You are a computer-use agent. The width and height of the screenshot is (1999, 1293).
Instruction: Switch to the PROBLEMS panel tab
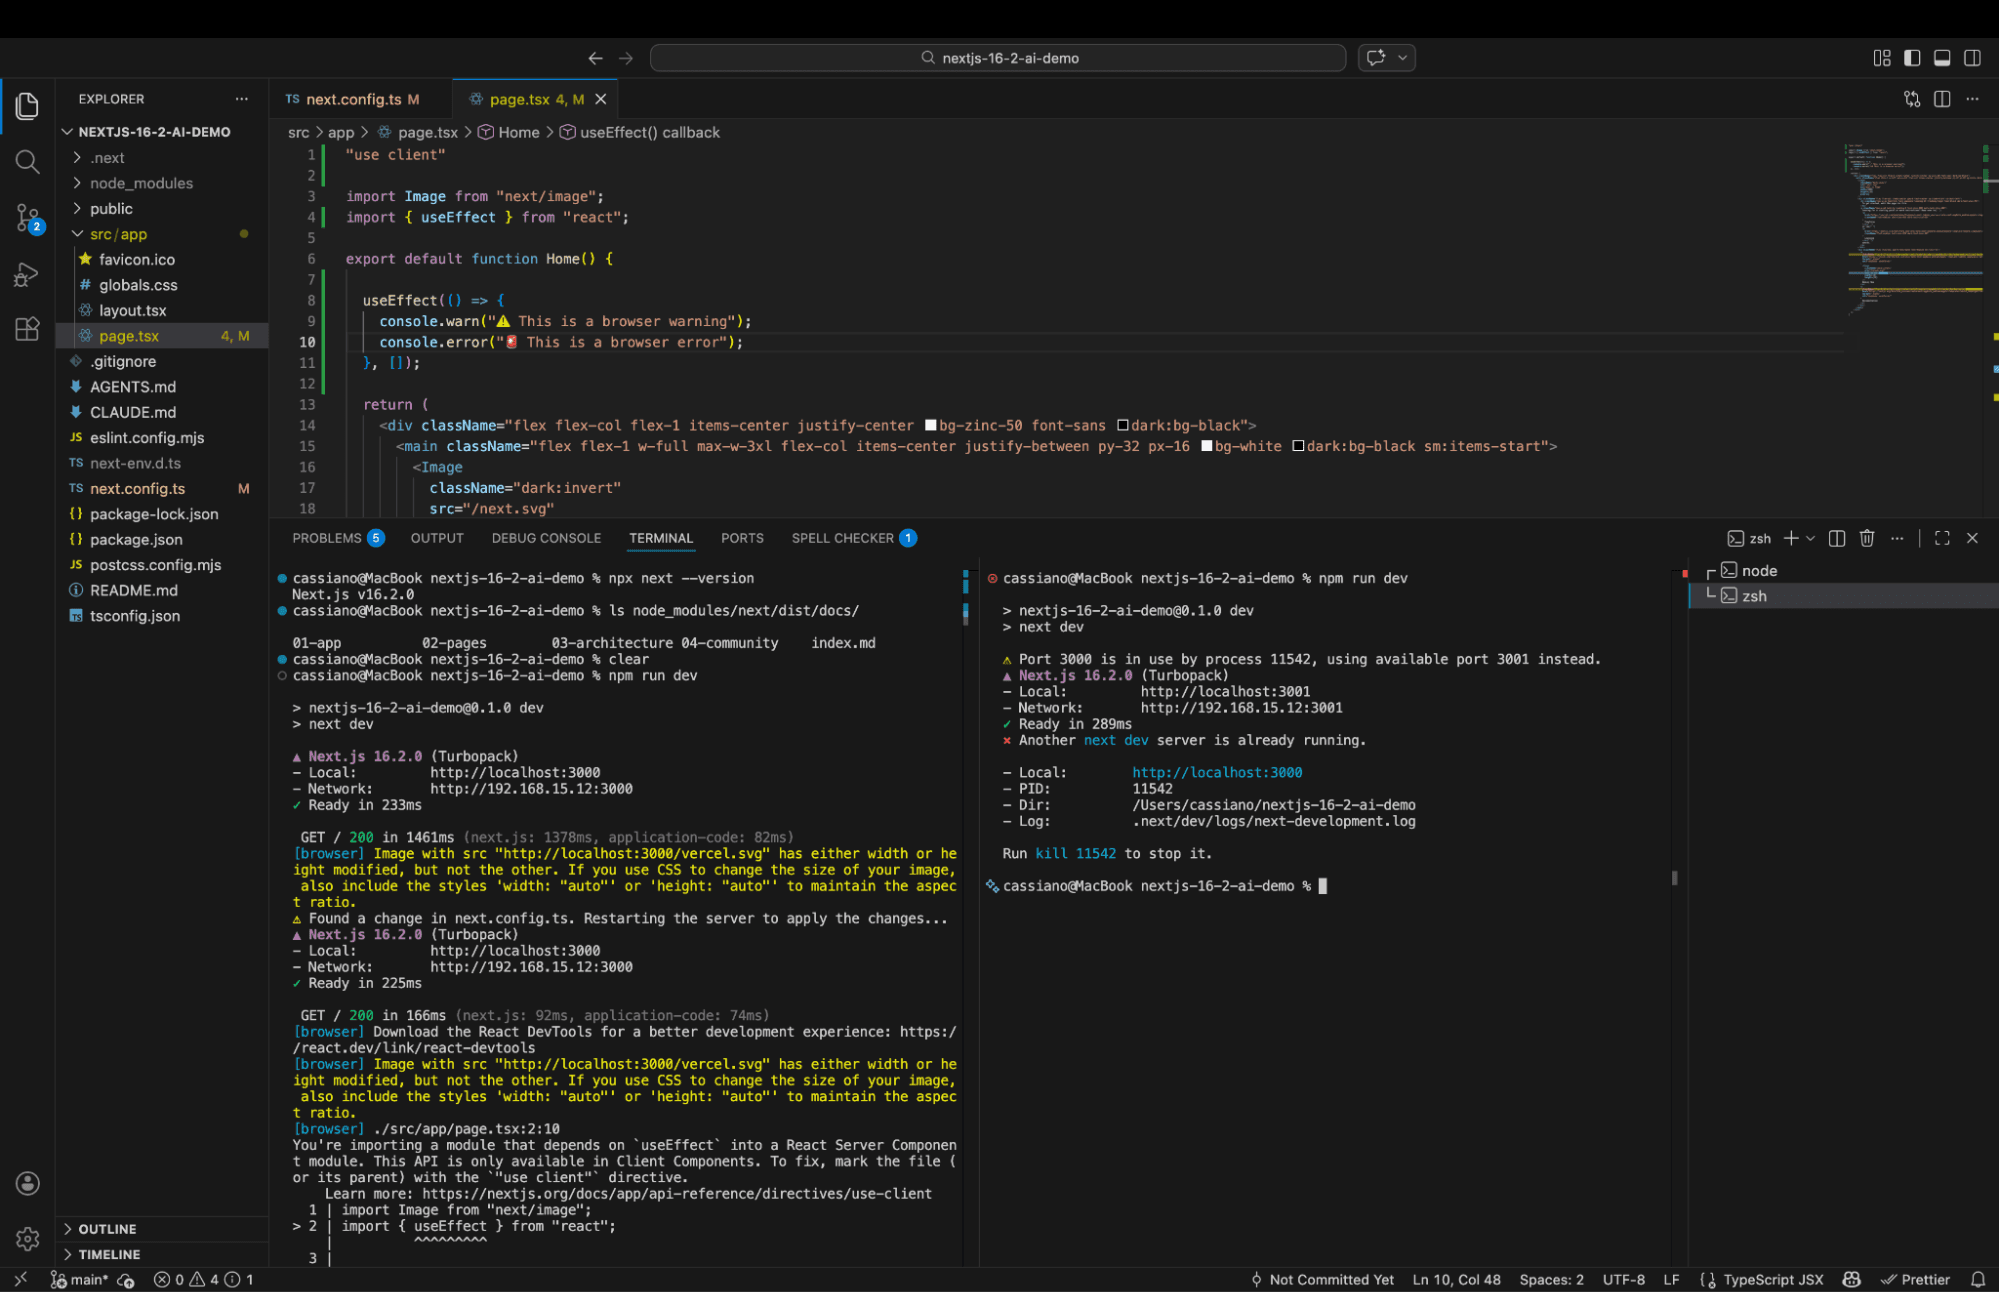coord(326,538)
